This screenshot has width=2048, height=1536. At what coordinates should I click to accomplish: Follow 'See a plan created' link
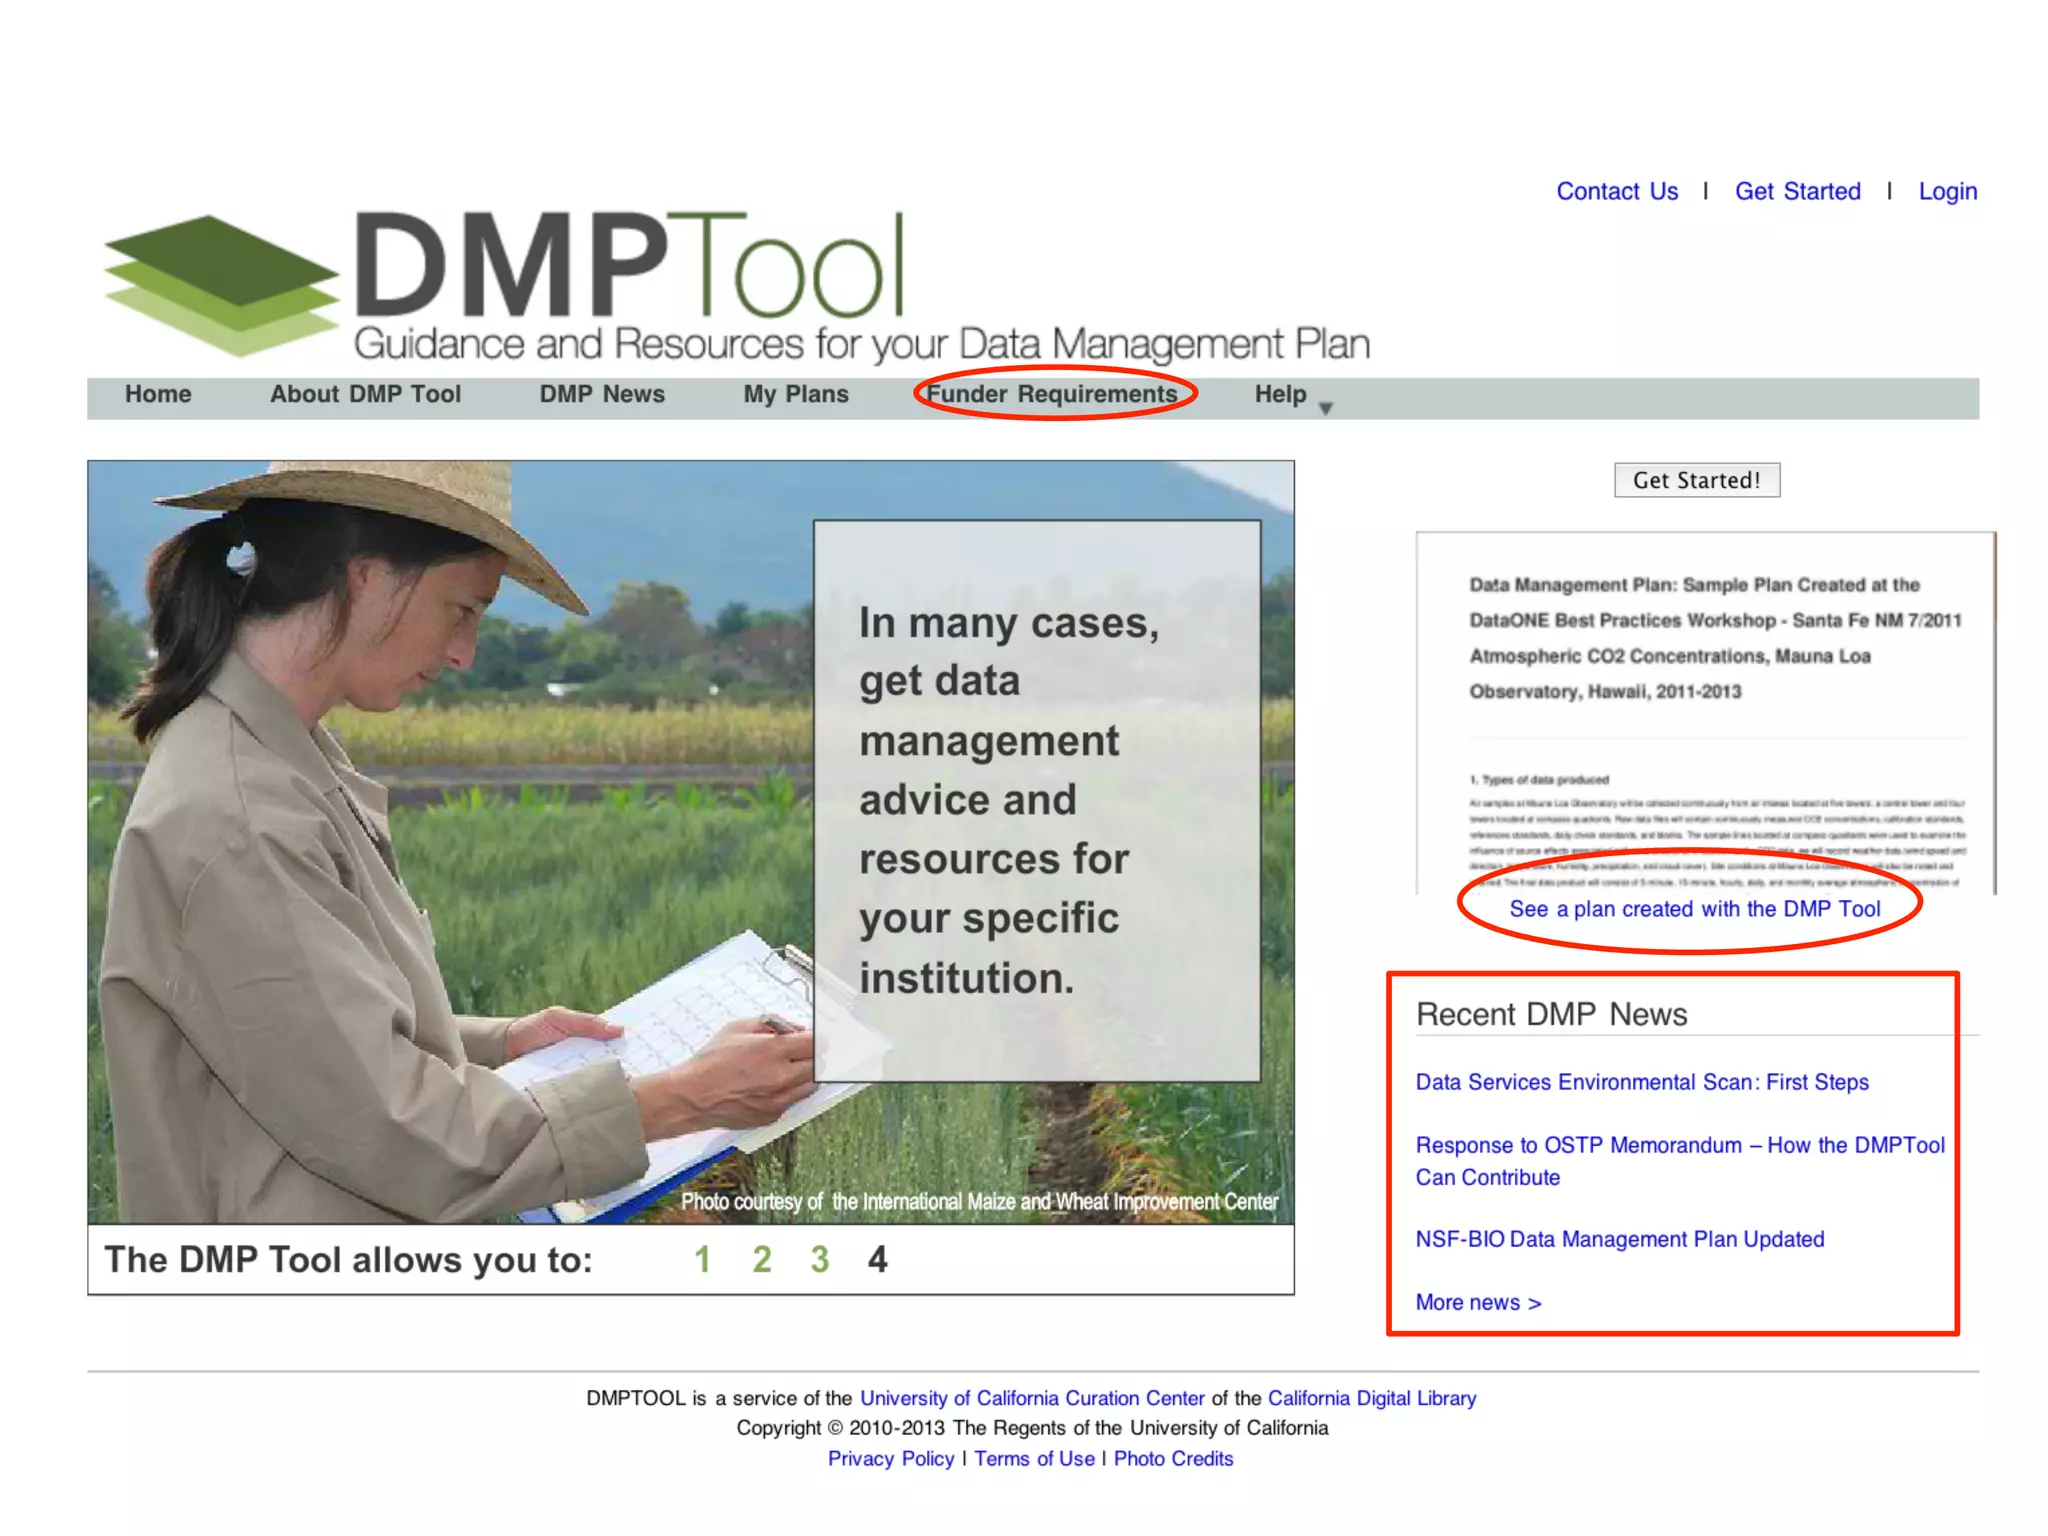click(1694, 909)
